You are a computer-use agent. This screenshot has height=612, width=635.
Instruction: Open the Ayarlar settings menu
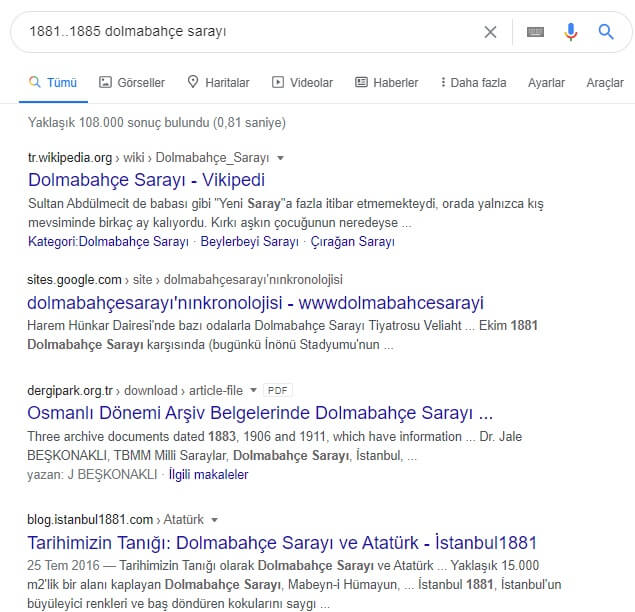click(546, 83)
